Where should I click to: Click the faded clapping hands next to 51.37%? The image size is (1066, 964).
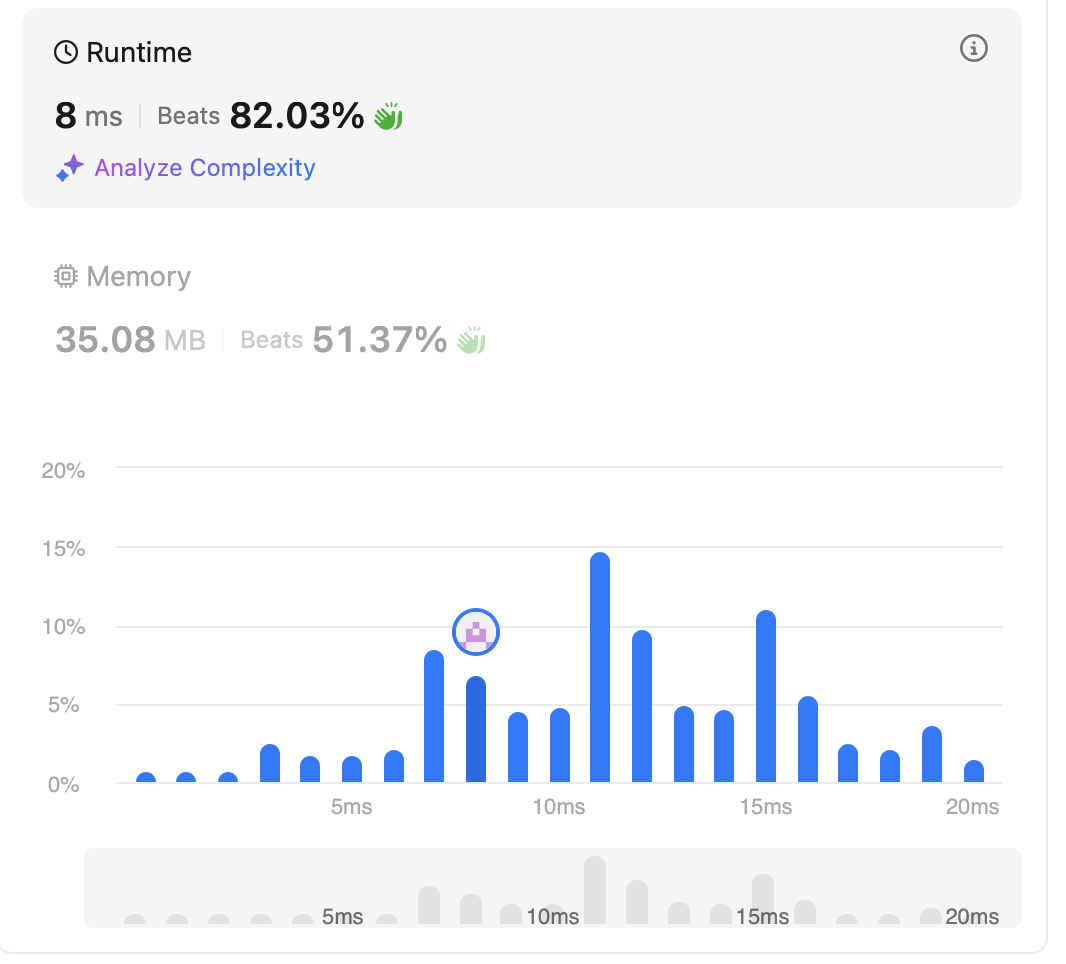[x=471, y=341]
